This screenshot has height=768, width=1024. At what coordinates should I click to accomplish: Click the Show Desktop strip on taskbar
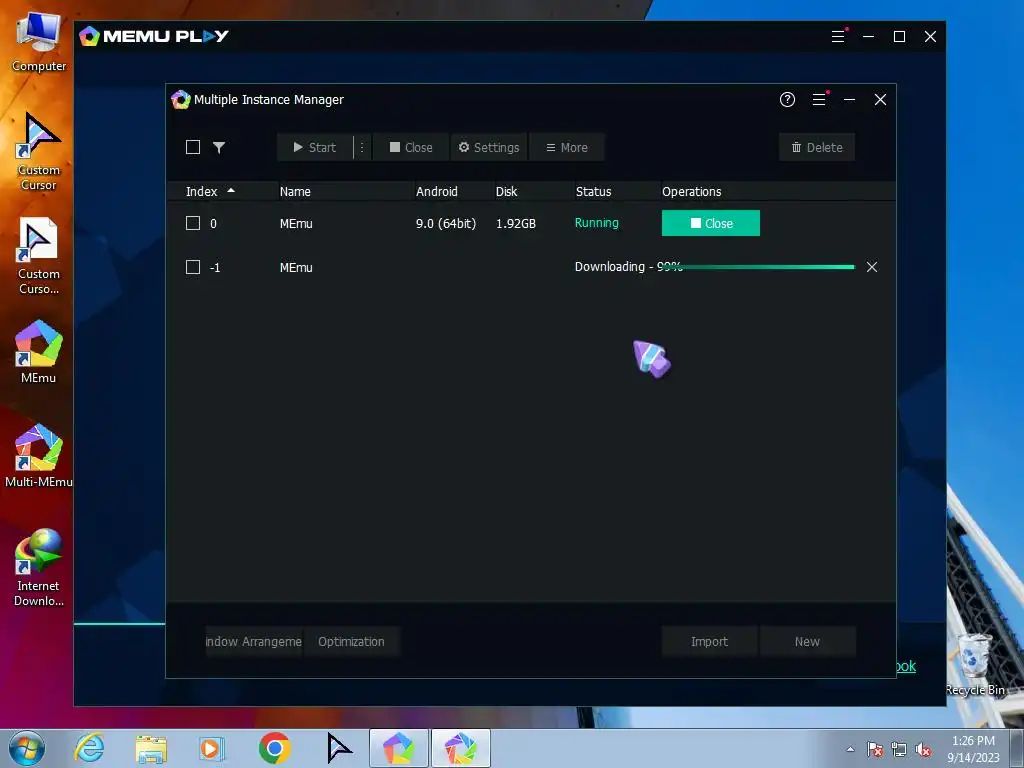point(1017,748)
